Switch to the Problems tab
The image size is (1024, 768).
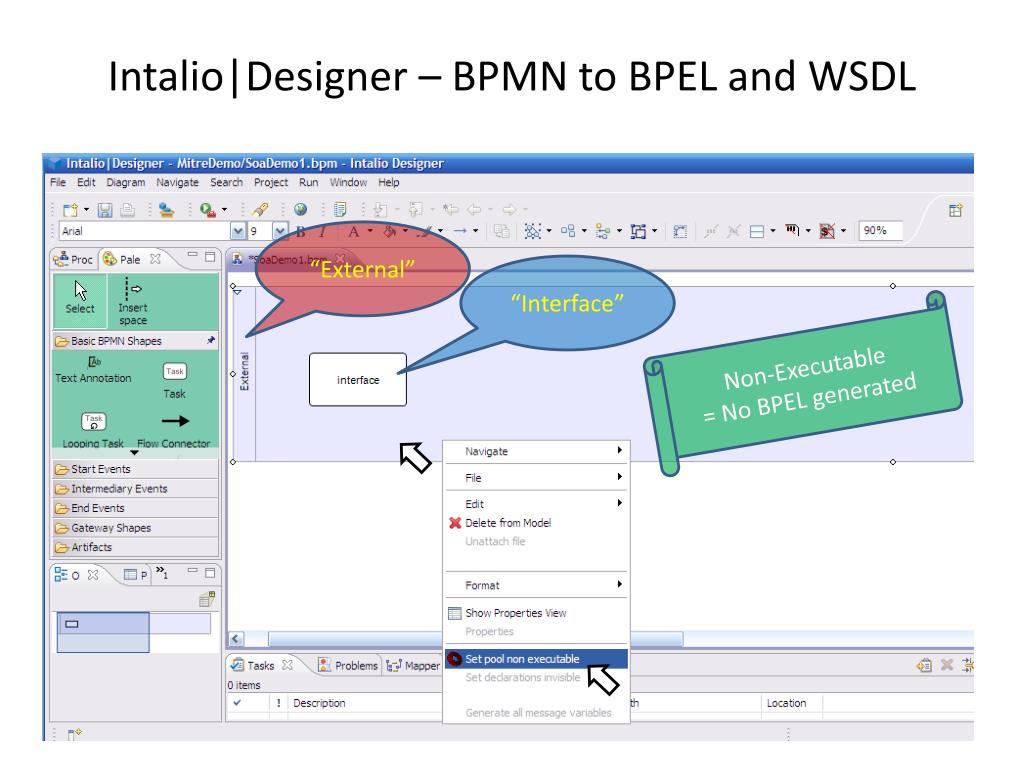[x=348, y=665]
